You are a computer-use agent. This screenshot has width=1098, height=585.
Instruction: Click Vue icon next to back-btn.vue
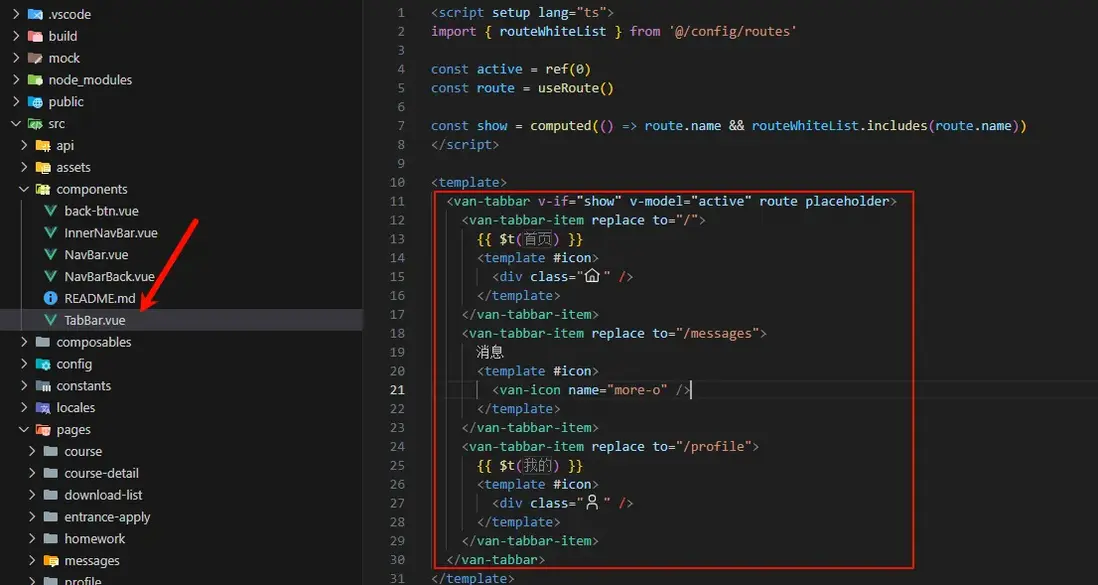tap(50, 211)
